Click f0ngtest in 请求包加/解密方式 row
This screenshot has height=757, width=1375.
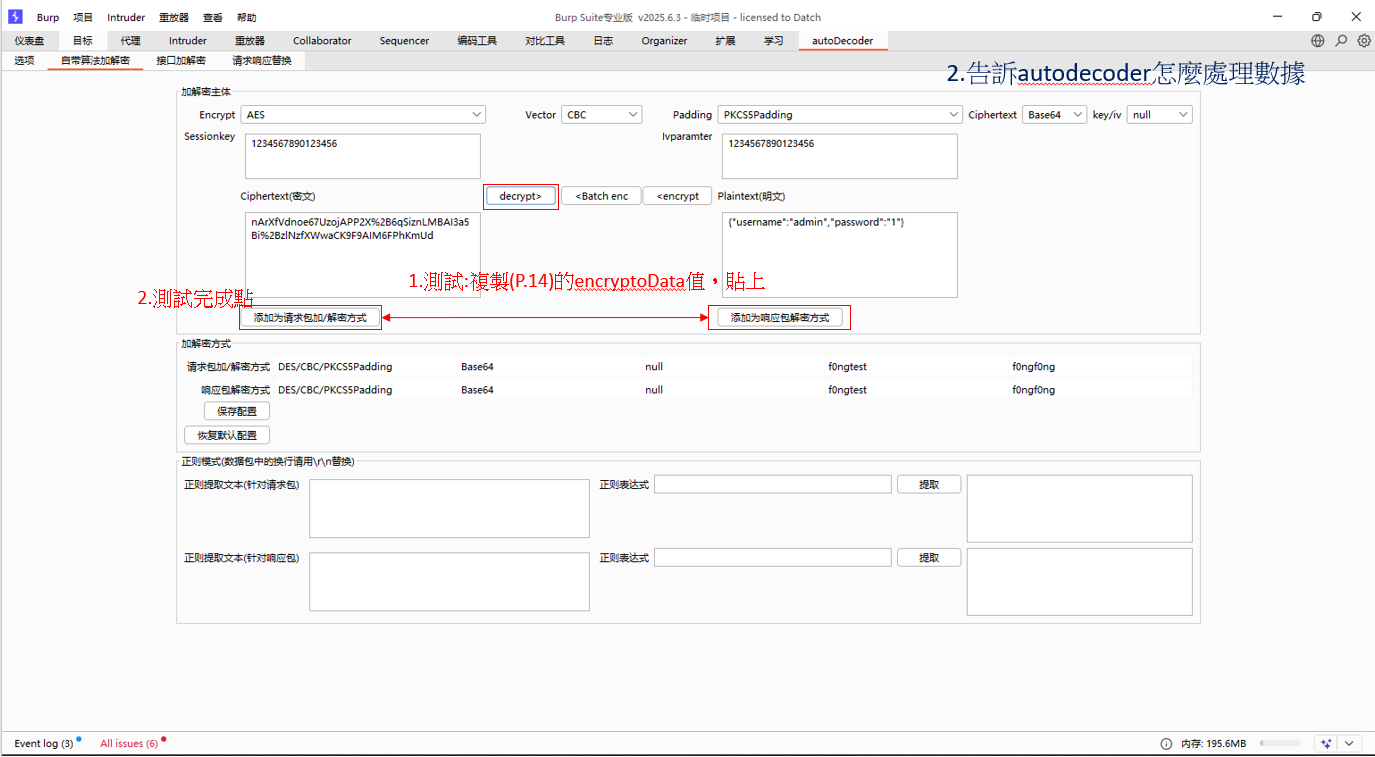coord(848,367)
